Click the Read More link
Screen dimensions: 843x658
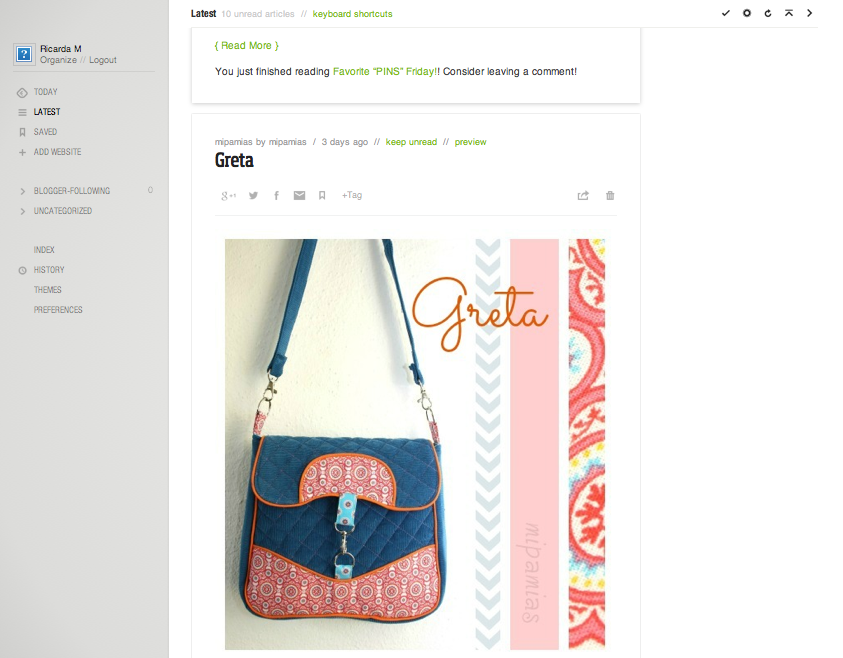pos(246,46)
